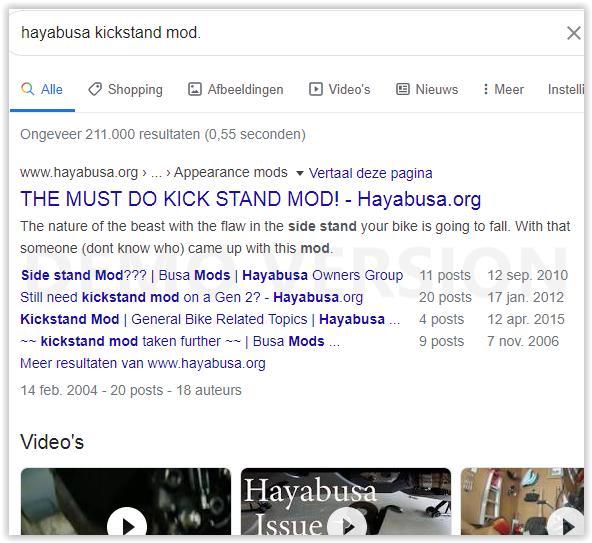The height and width of the screenshot is (543, 592).
Task: Click the '12 apr. 2015' date
Action: pos(526,319)
